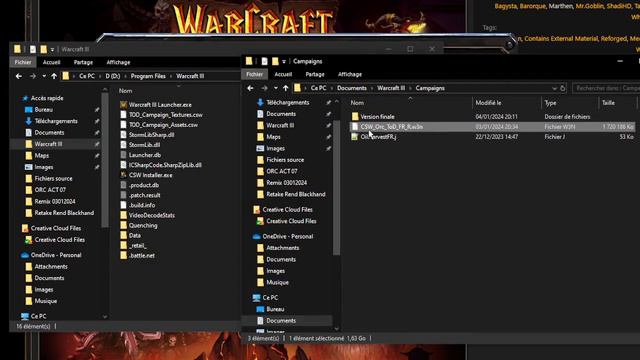The height and width of the screenshot is (360, 640).
Task: Select the _retail_ folder icon
Action: pos(123,245)
